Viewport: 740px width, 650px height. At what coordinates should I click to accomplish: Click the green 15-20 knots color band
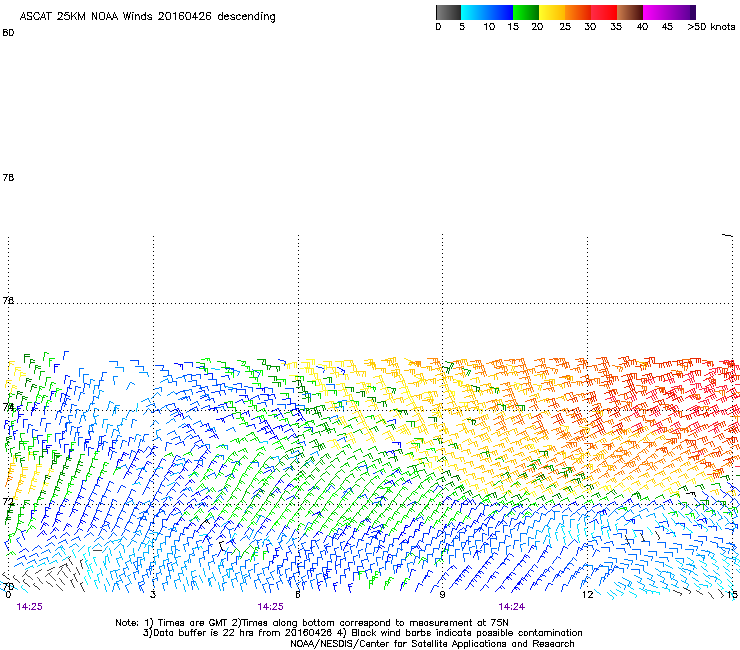tap(526, 12)
